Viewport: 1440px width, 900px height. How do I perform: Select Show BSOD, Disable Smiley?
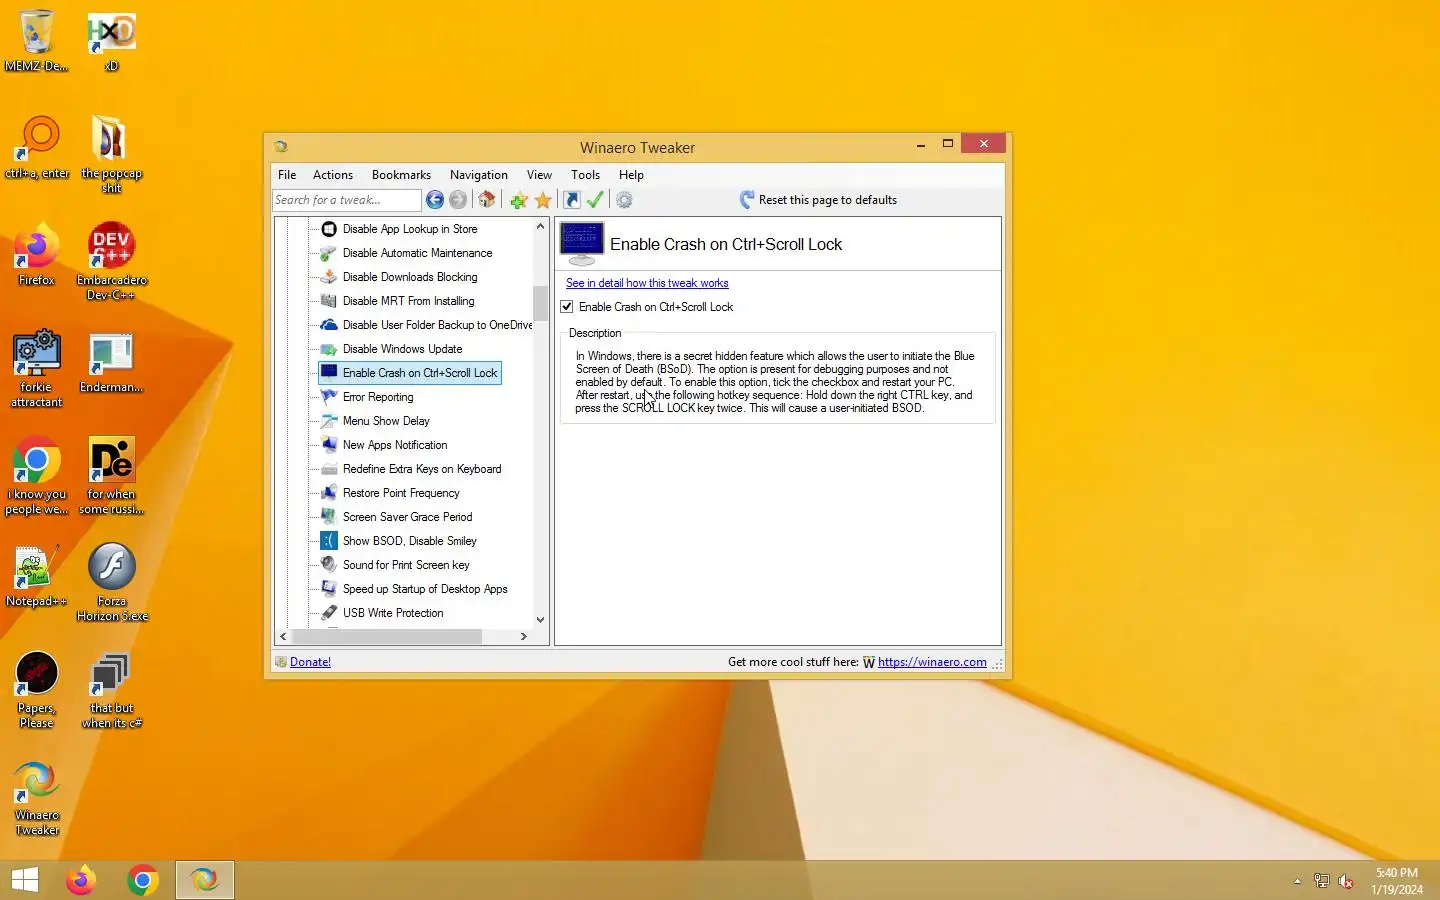pyautogui.click(x=409, y=541)
